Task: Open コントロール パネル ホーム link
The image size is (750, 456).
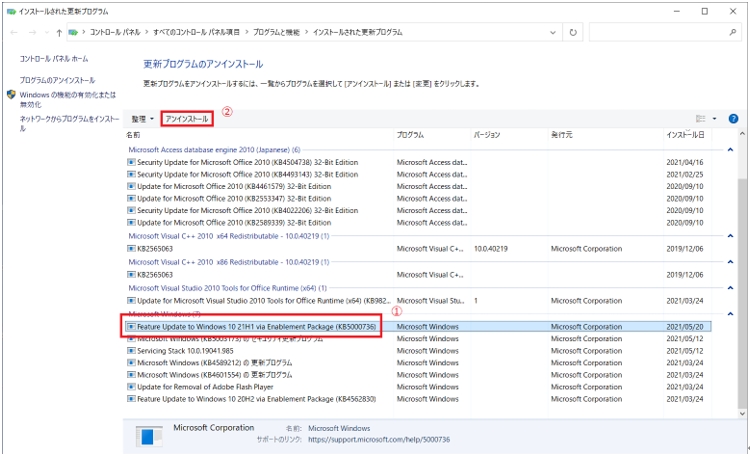Action: (x=54, y=58)
